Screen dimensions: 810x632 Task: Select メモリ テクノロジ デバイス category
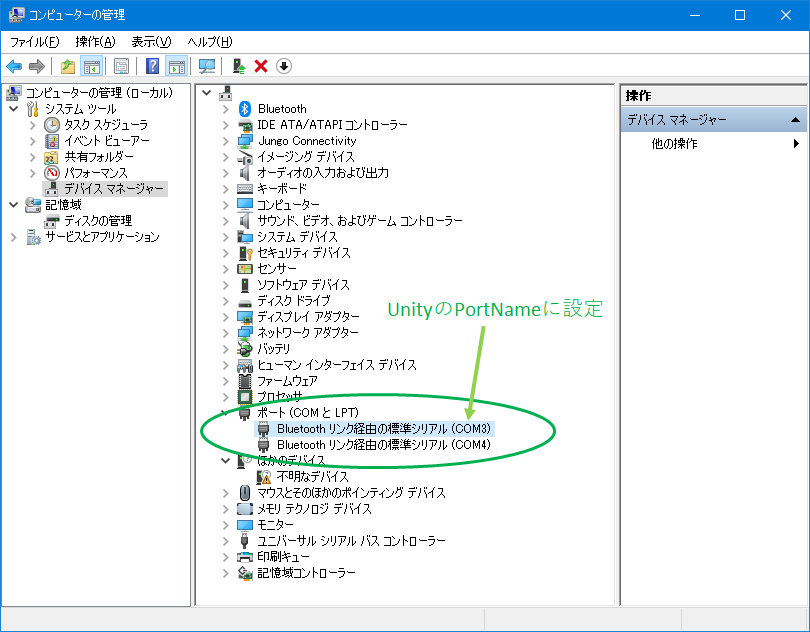tap(315, 508)
